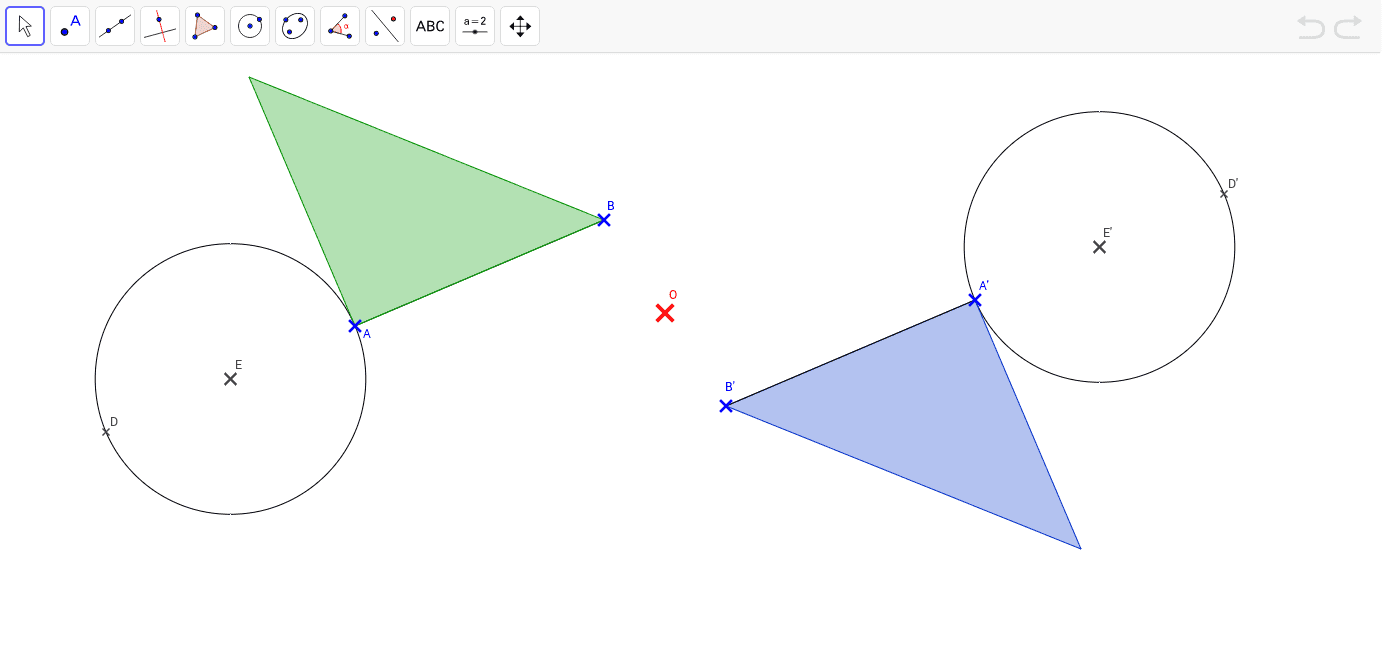
Task: Choose the Line through two points tool
Action: [x=115, y=26]
